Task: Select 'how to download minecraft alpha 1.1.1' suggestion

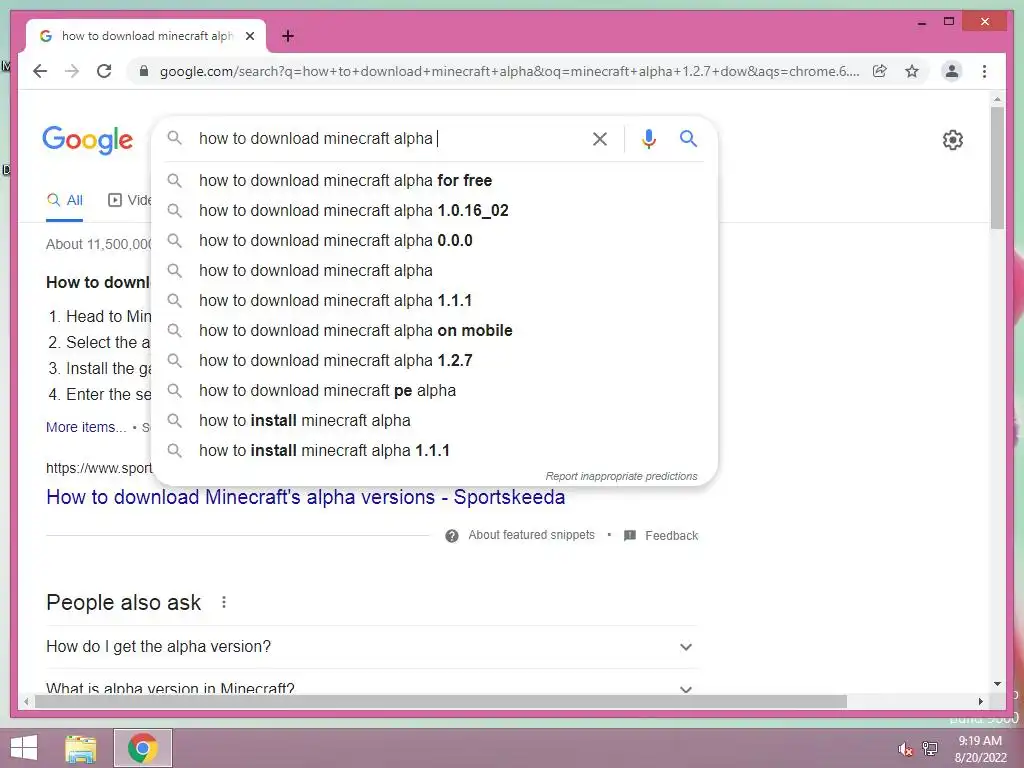Action: pos(434,300)
